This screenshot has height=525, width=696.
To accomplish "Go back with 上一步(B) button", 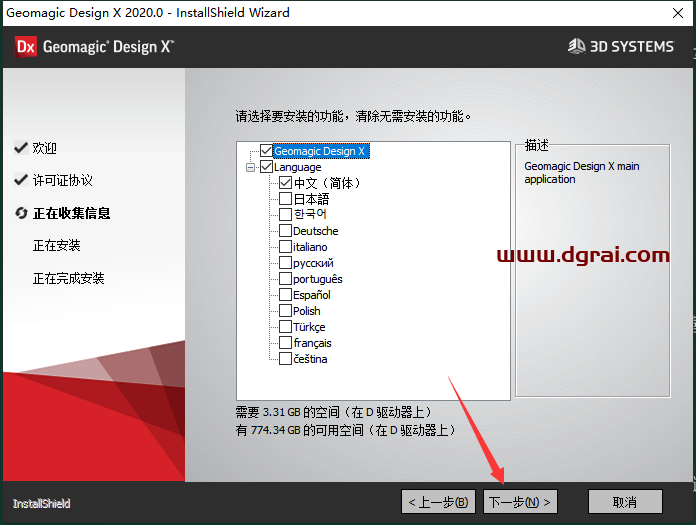I will click(438, 502).
